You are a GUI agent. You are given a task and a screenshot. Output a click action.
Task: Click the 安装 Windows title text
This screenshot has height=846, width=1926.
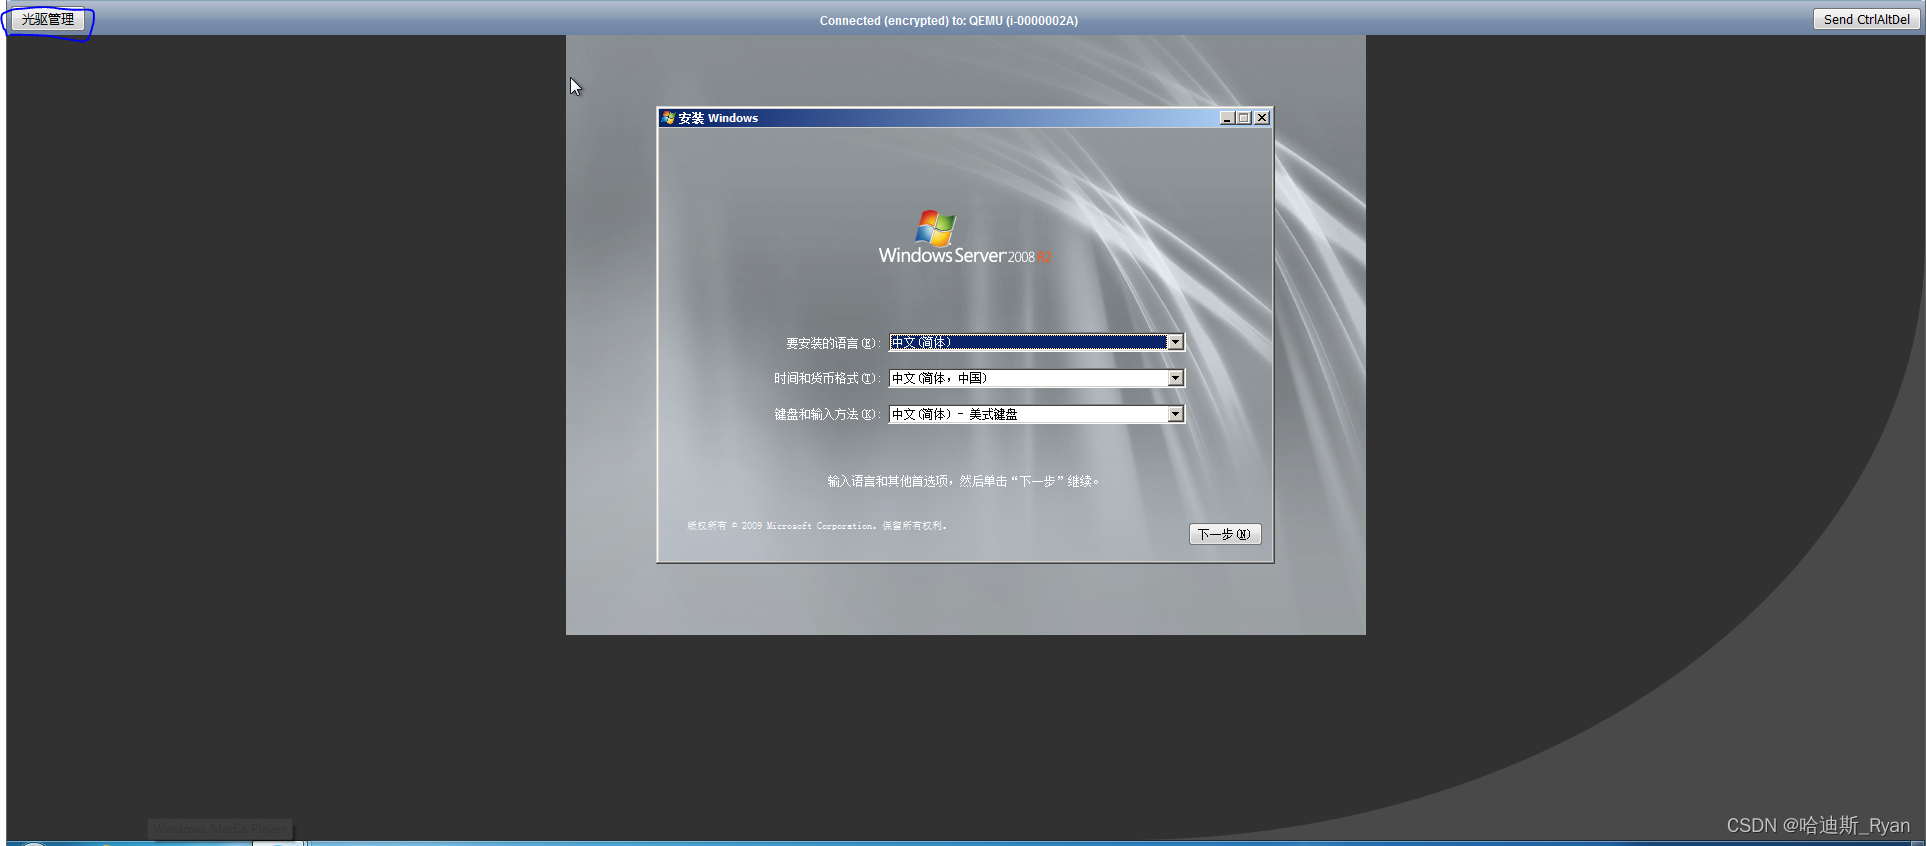pyautogui.click(x=718, y=118)
